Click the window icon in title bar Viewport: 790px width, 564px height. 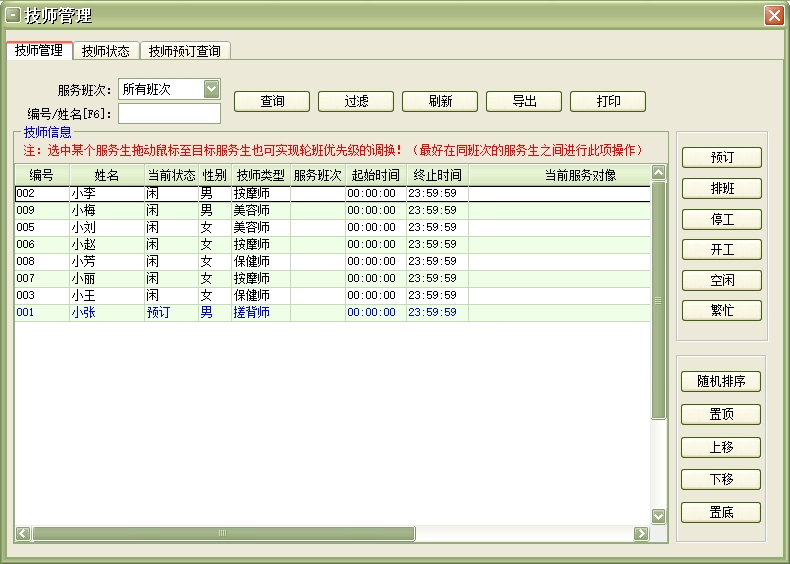click(x=13, y=16)
